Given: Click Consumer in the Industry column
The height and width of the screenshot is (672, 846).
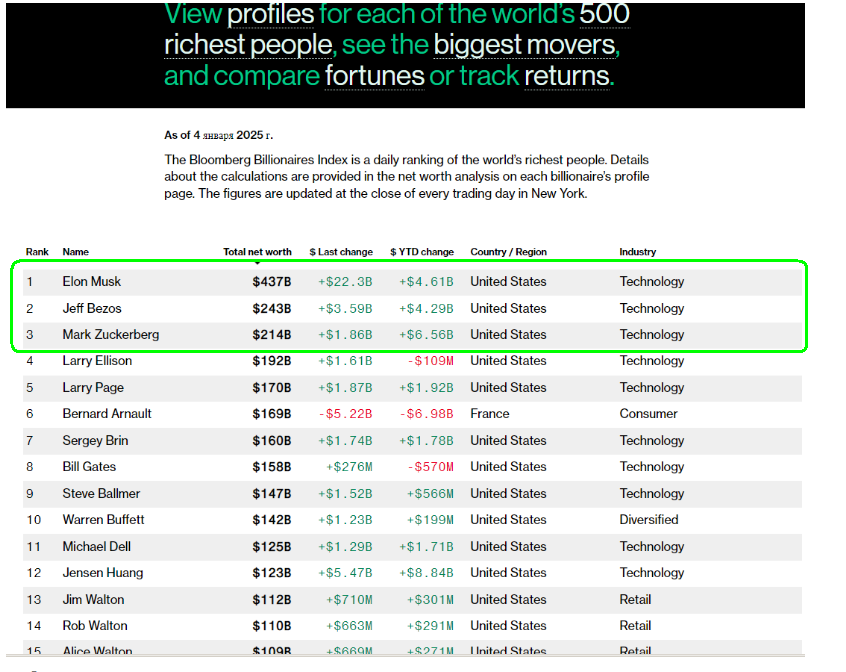Looking at the screenshot, I should (x=649, y=414).
